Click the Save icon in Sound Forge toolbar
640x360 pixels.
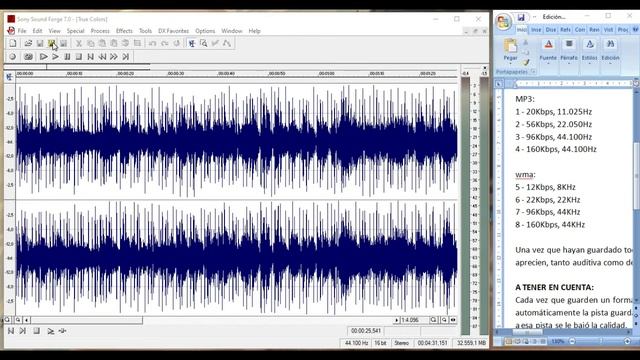coord(40,43)
